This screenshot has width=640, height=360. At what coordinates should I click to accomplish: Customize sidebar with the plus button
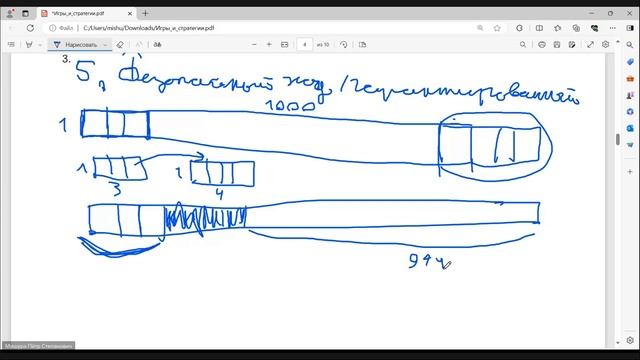(630, 172)
